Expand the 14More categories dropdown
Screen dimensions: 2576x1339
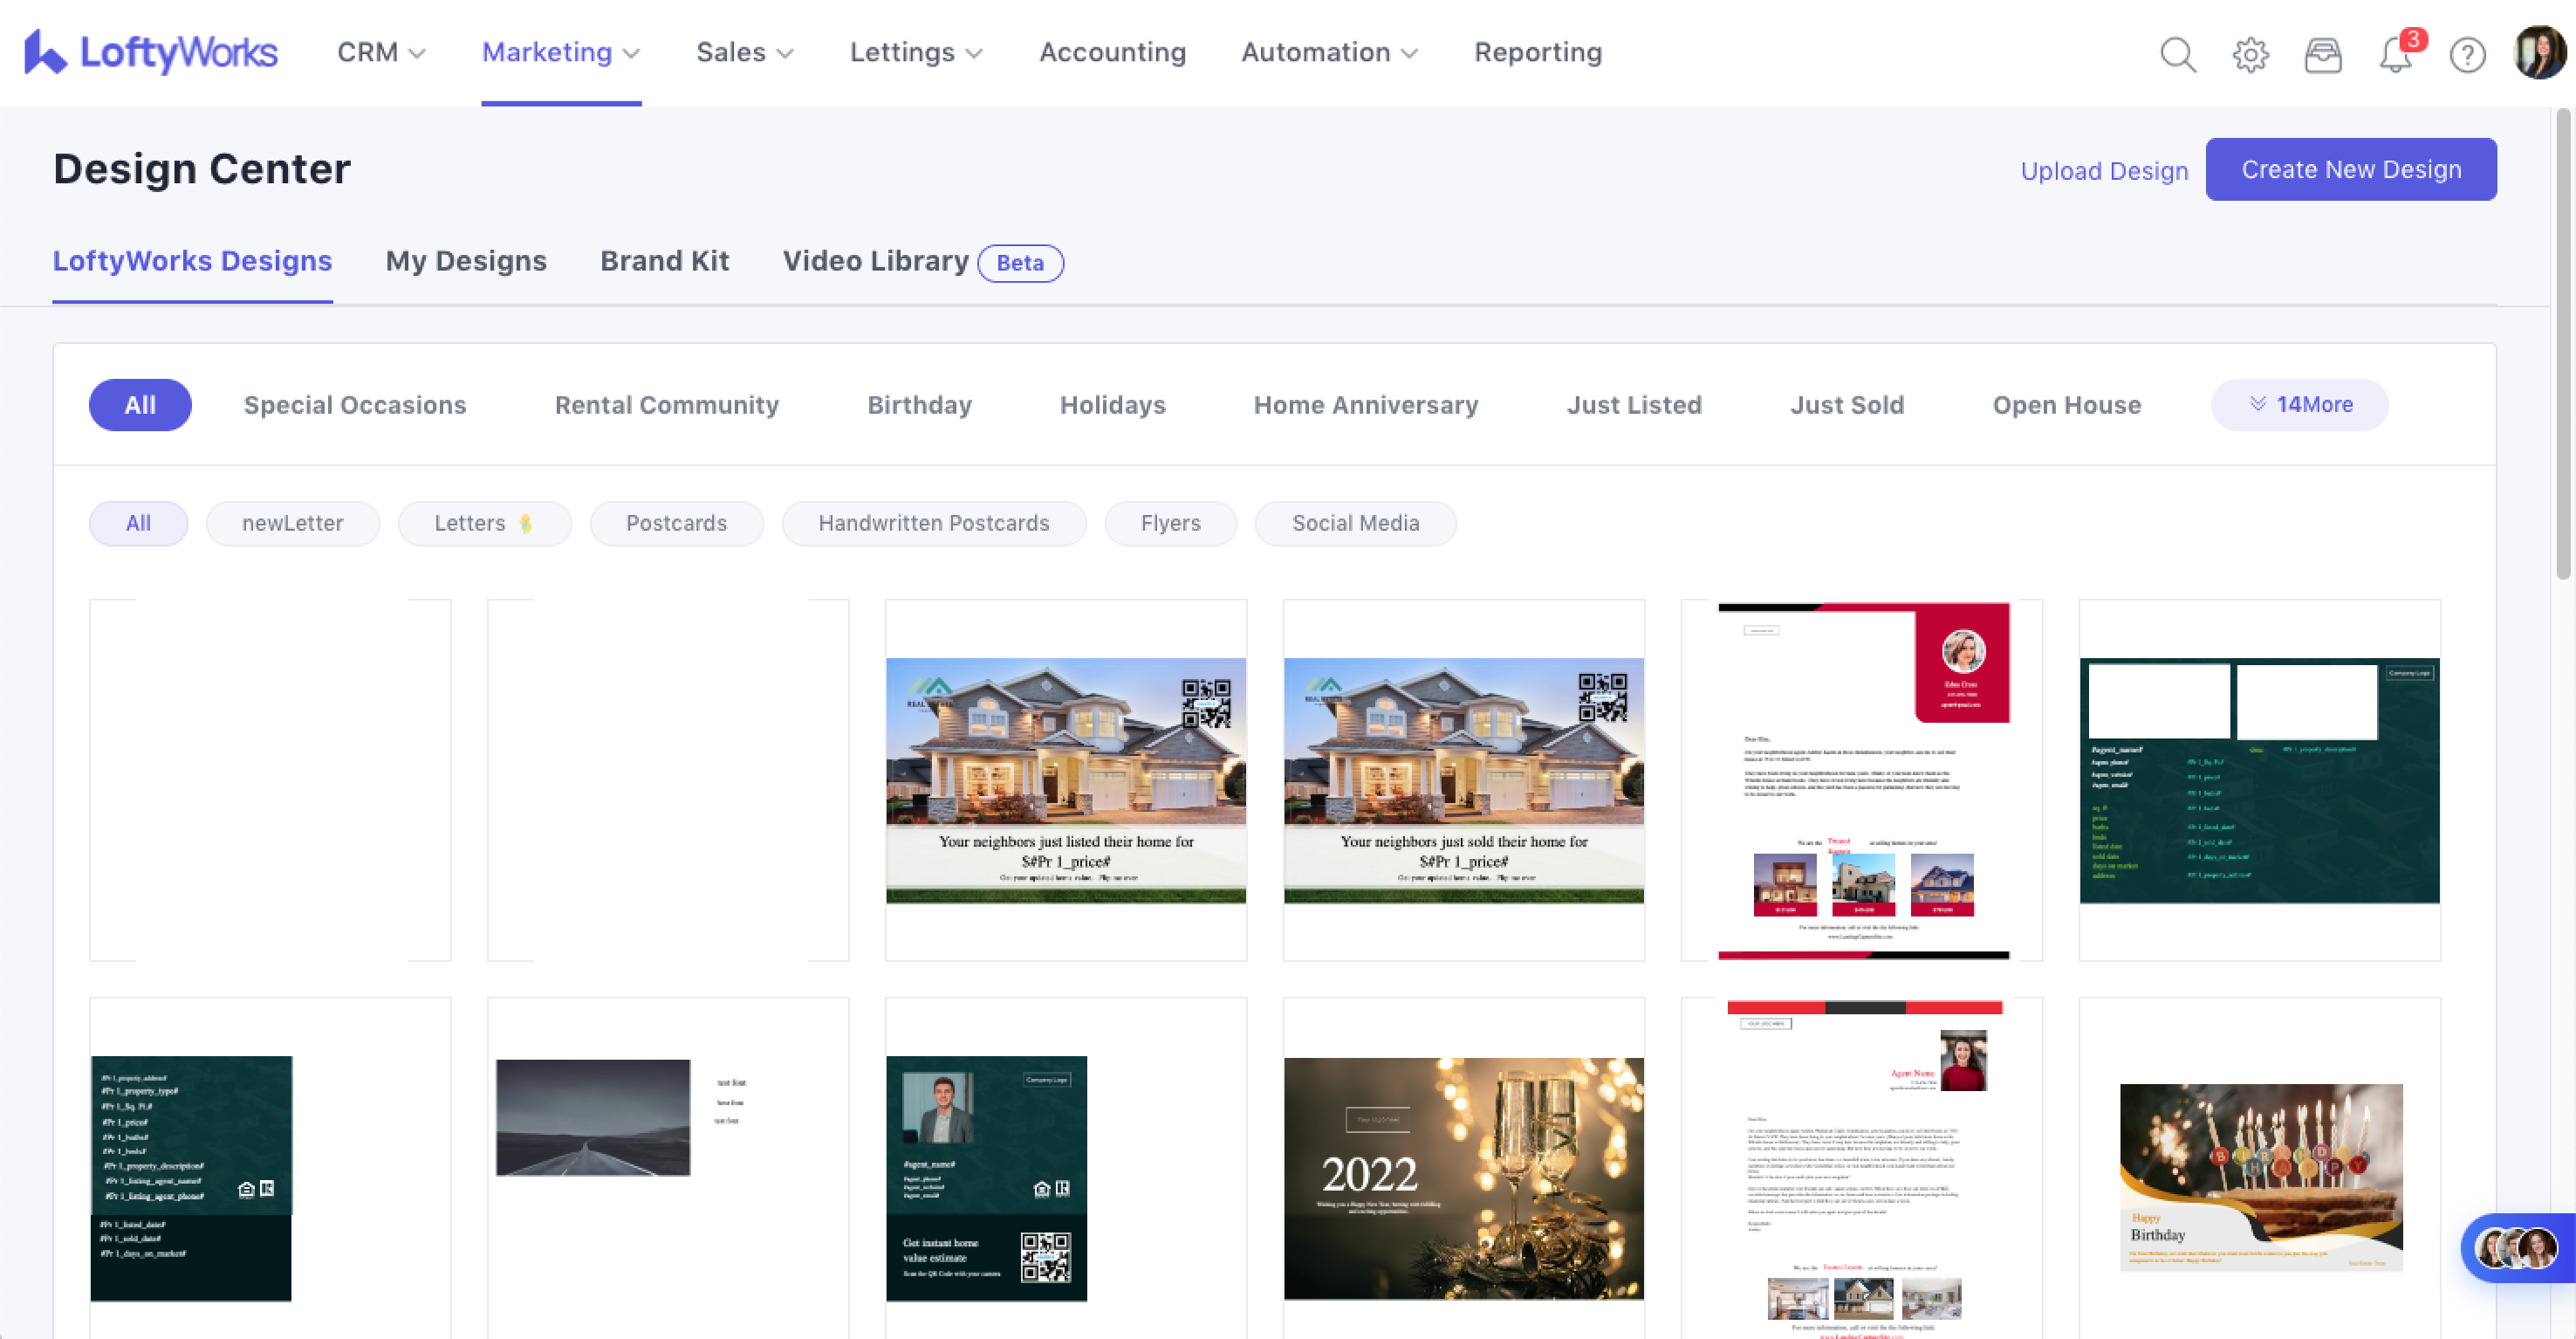[2299, 405]
